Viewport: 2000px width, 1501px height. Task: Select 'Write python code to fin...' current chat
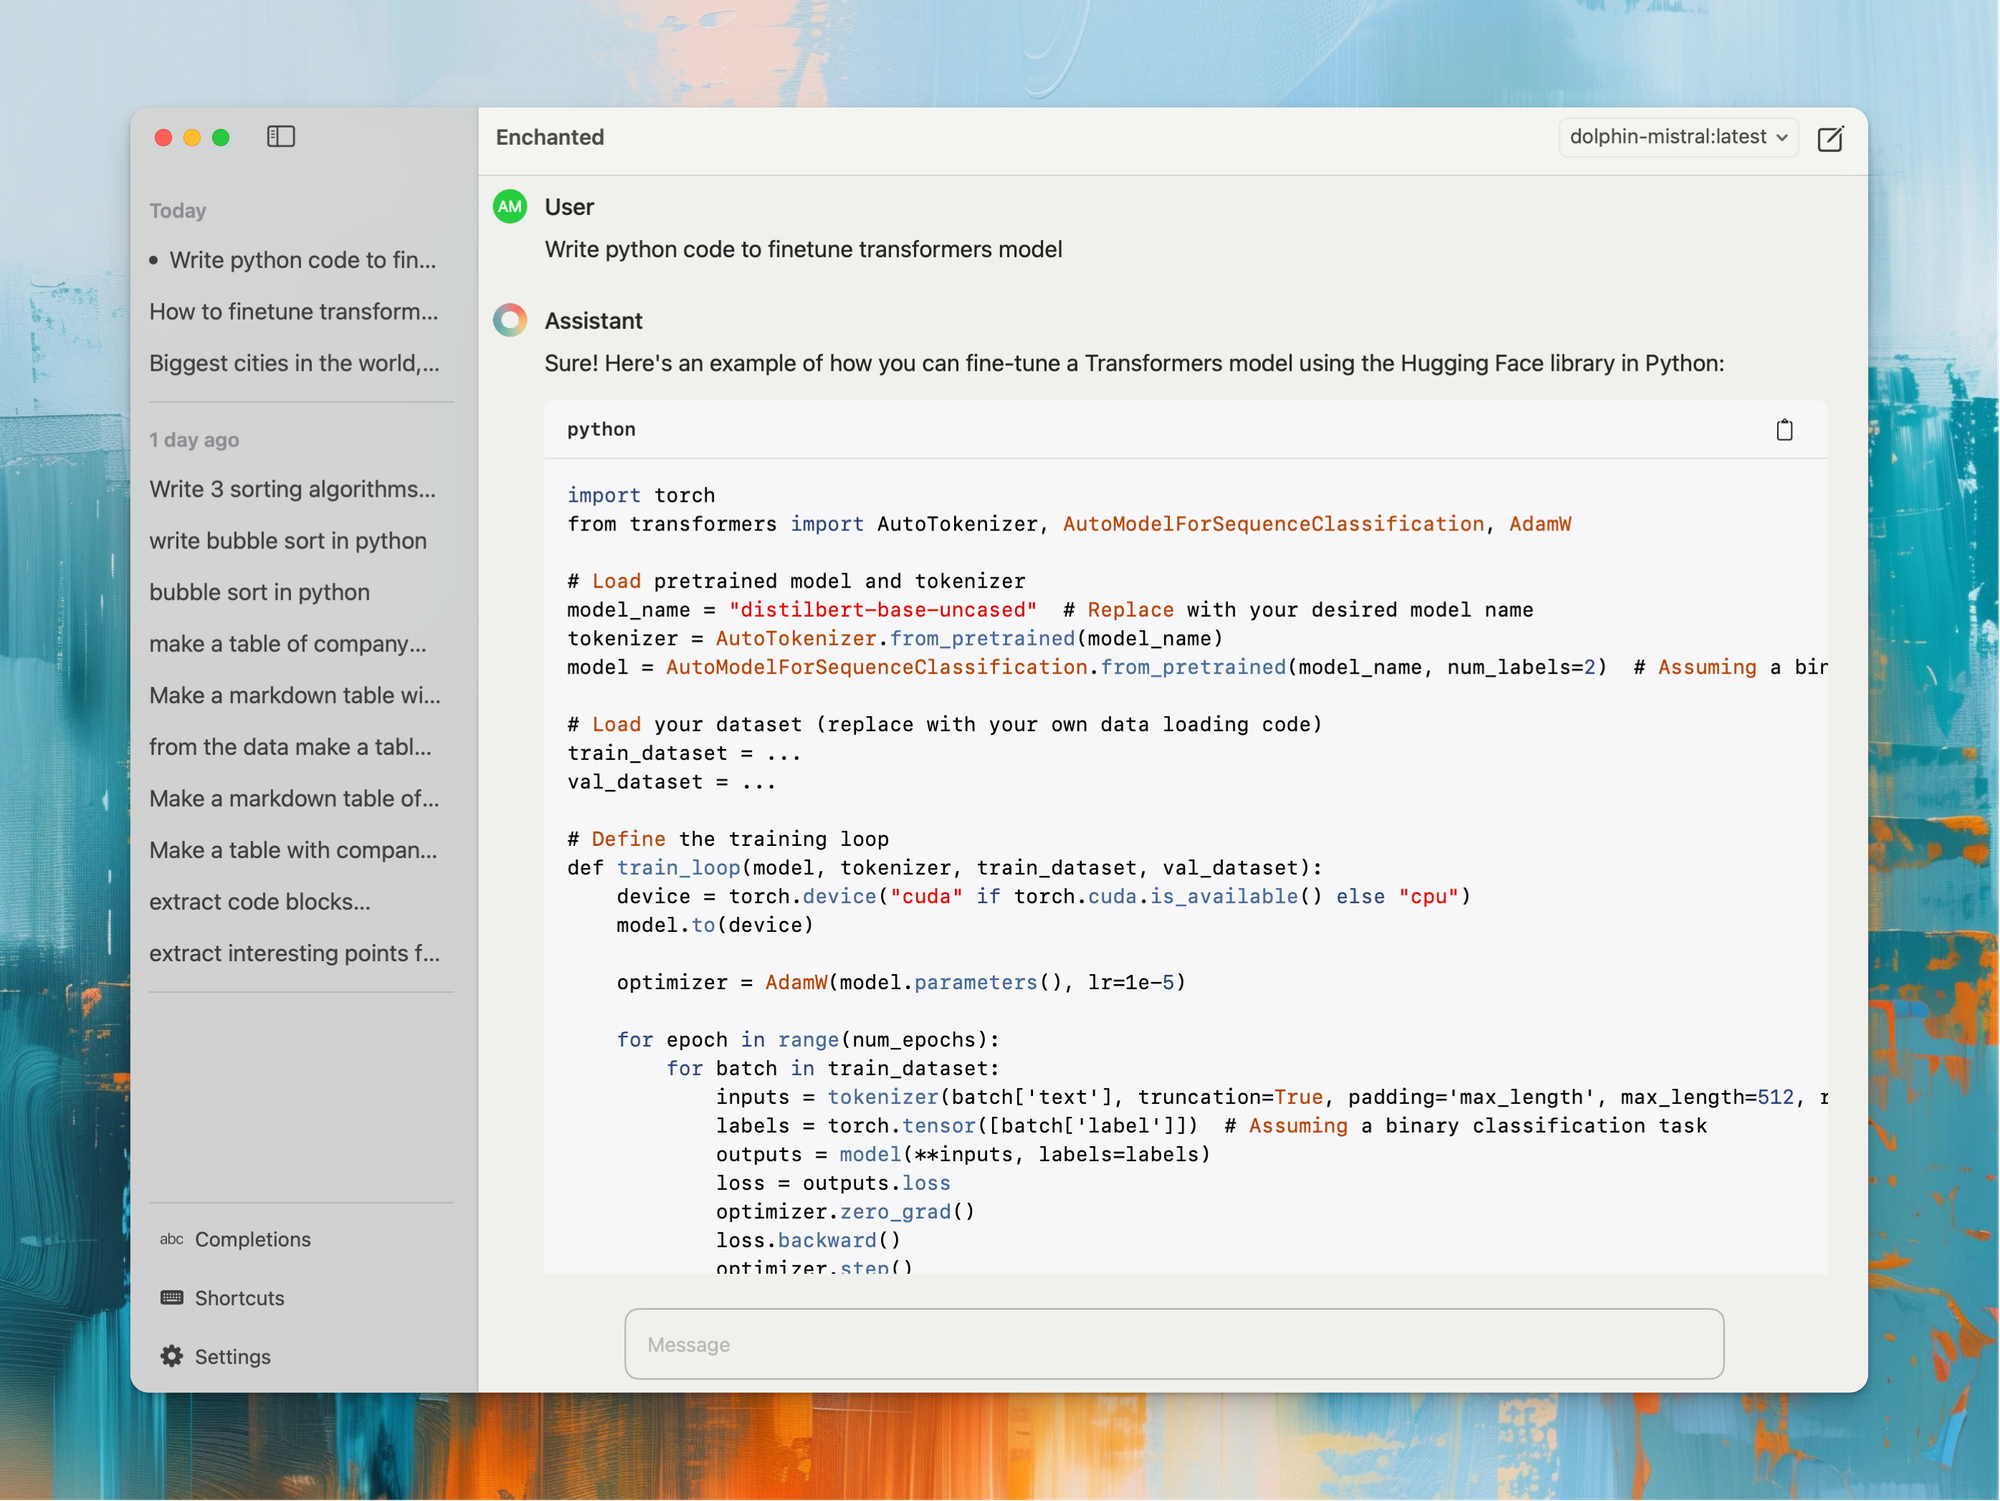coord(302,260)
